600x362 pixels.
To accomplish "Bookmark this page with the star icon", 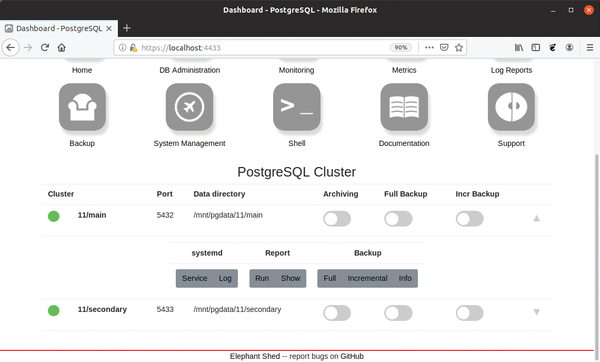I will pyautogui.click(x=459, y=47).
